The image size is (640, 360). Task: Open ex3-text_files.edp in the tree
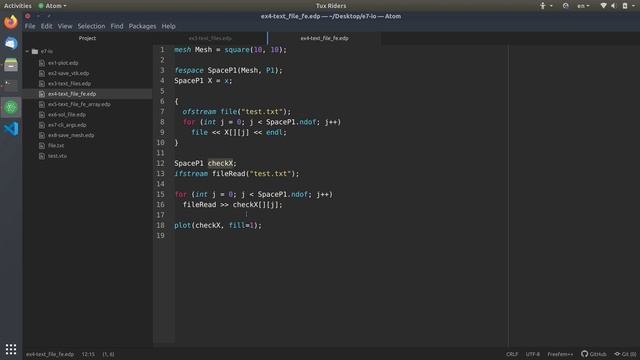[69, 84]
